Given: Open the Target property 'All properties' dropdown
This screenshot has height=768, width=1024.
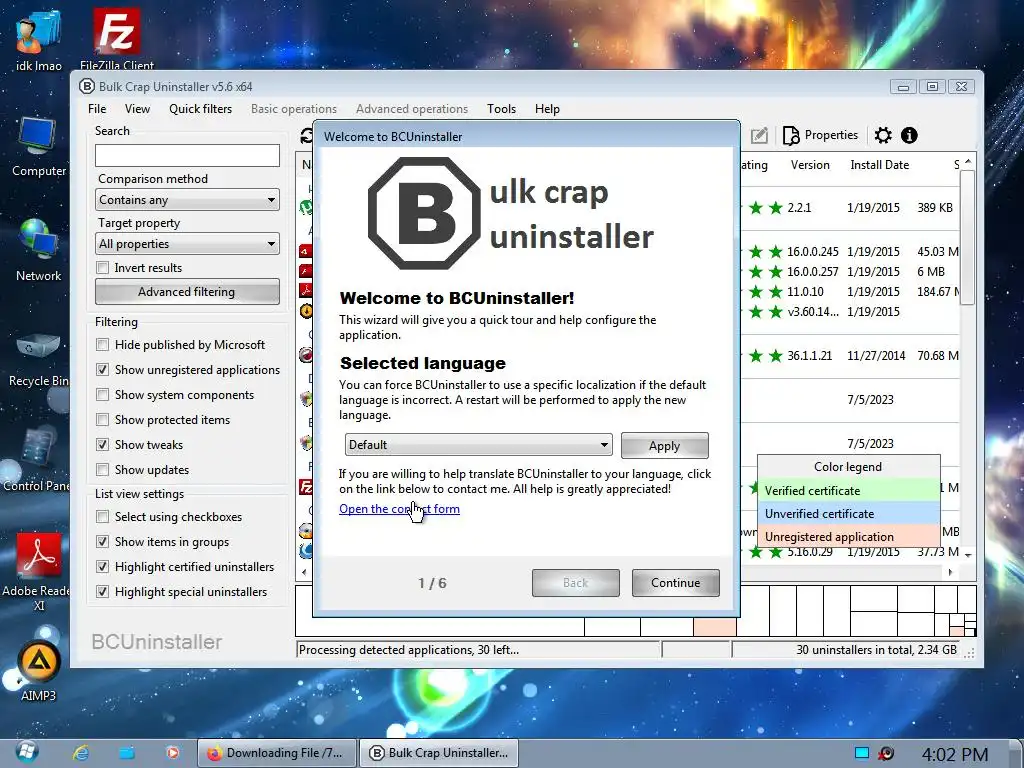Looking at the screenshot, I should [x=187, y=244].
